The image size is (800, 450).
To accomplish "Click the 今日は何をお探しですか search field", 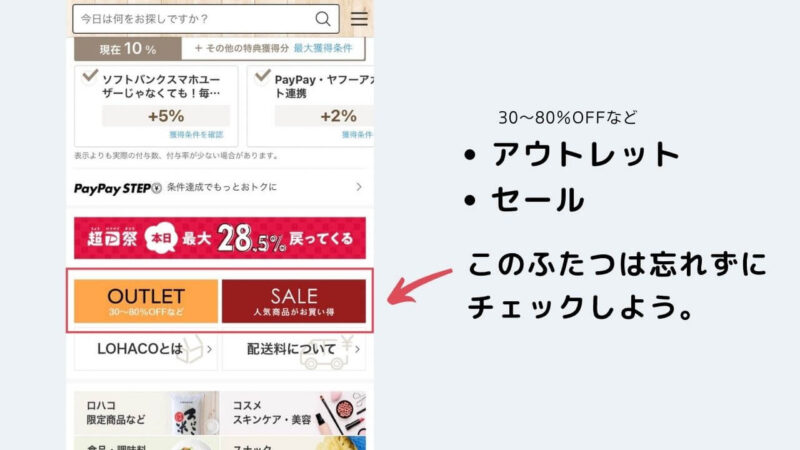I will click(196, 19).
